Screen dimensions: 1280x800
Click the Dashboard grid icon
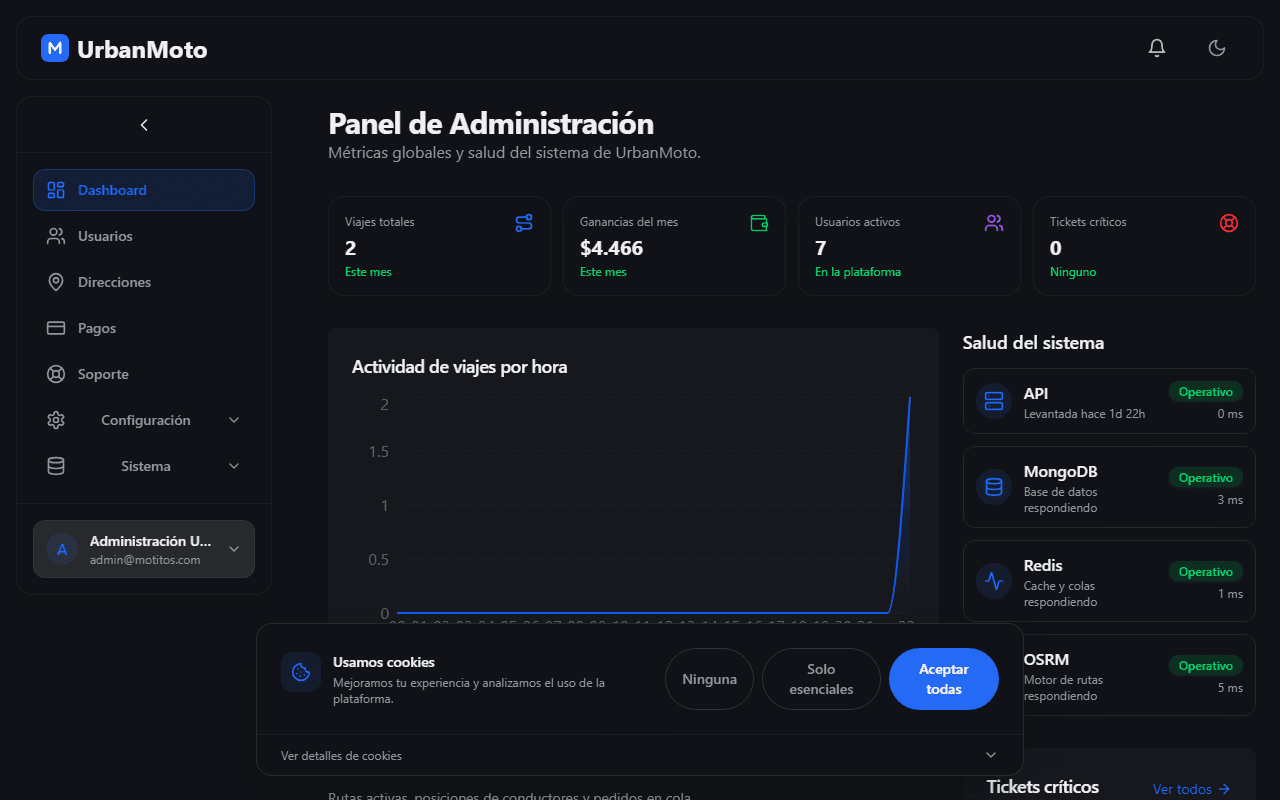click(56, 190)
